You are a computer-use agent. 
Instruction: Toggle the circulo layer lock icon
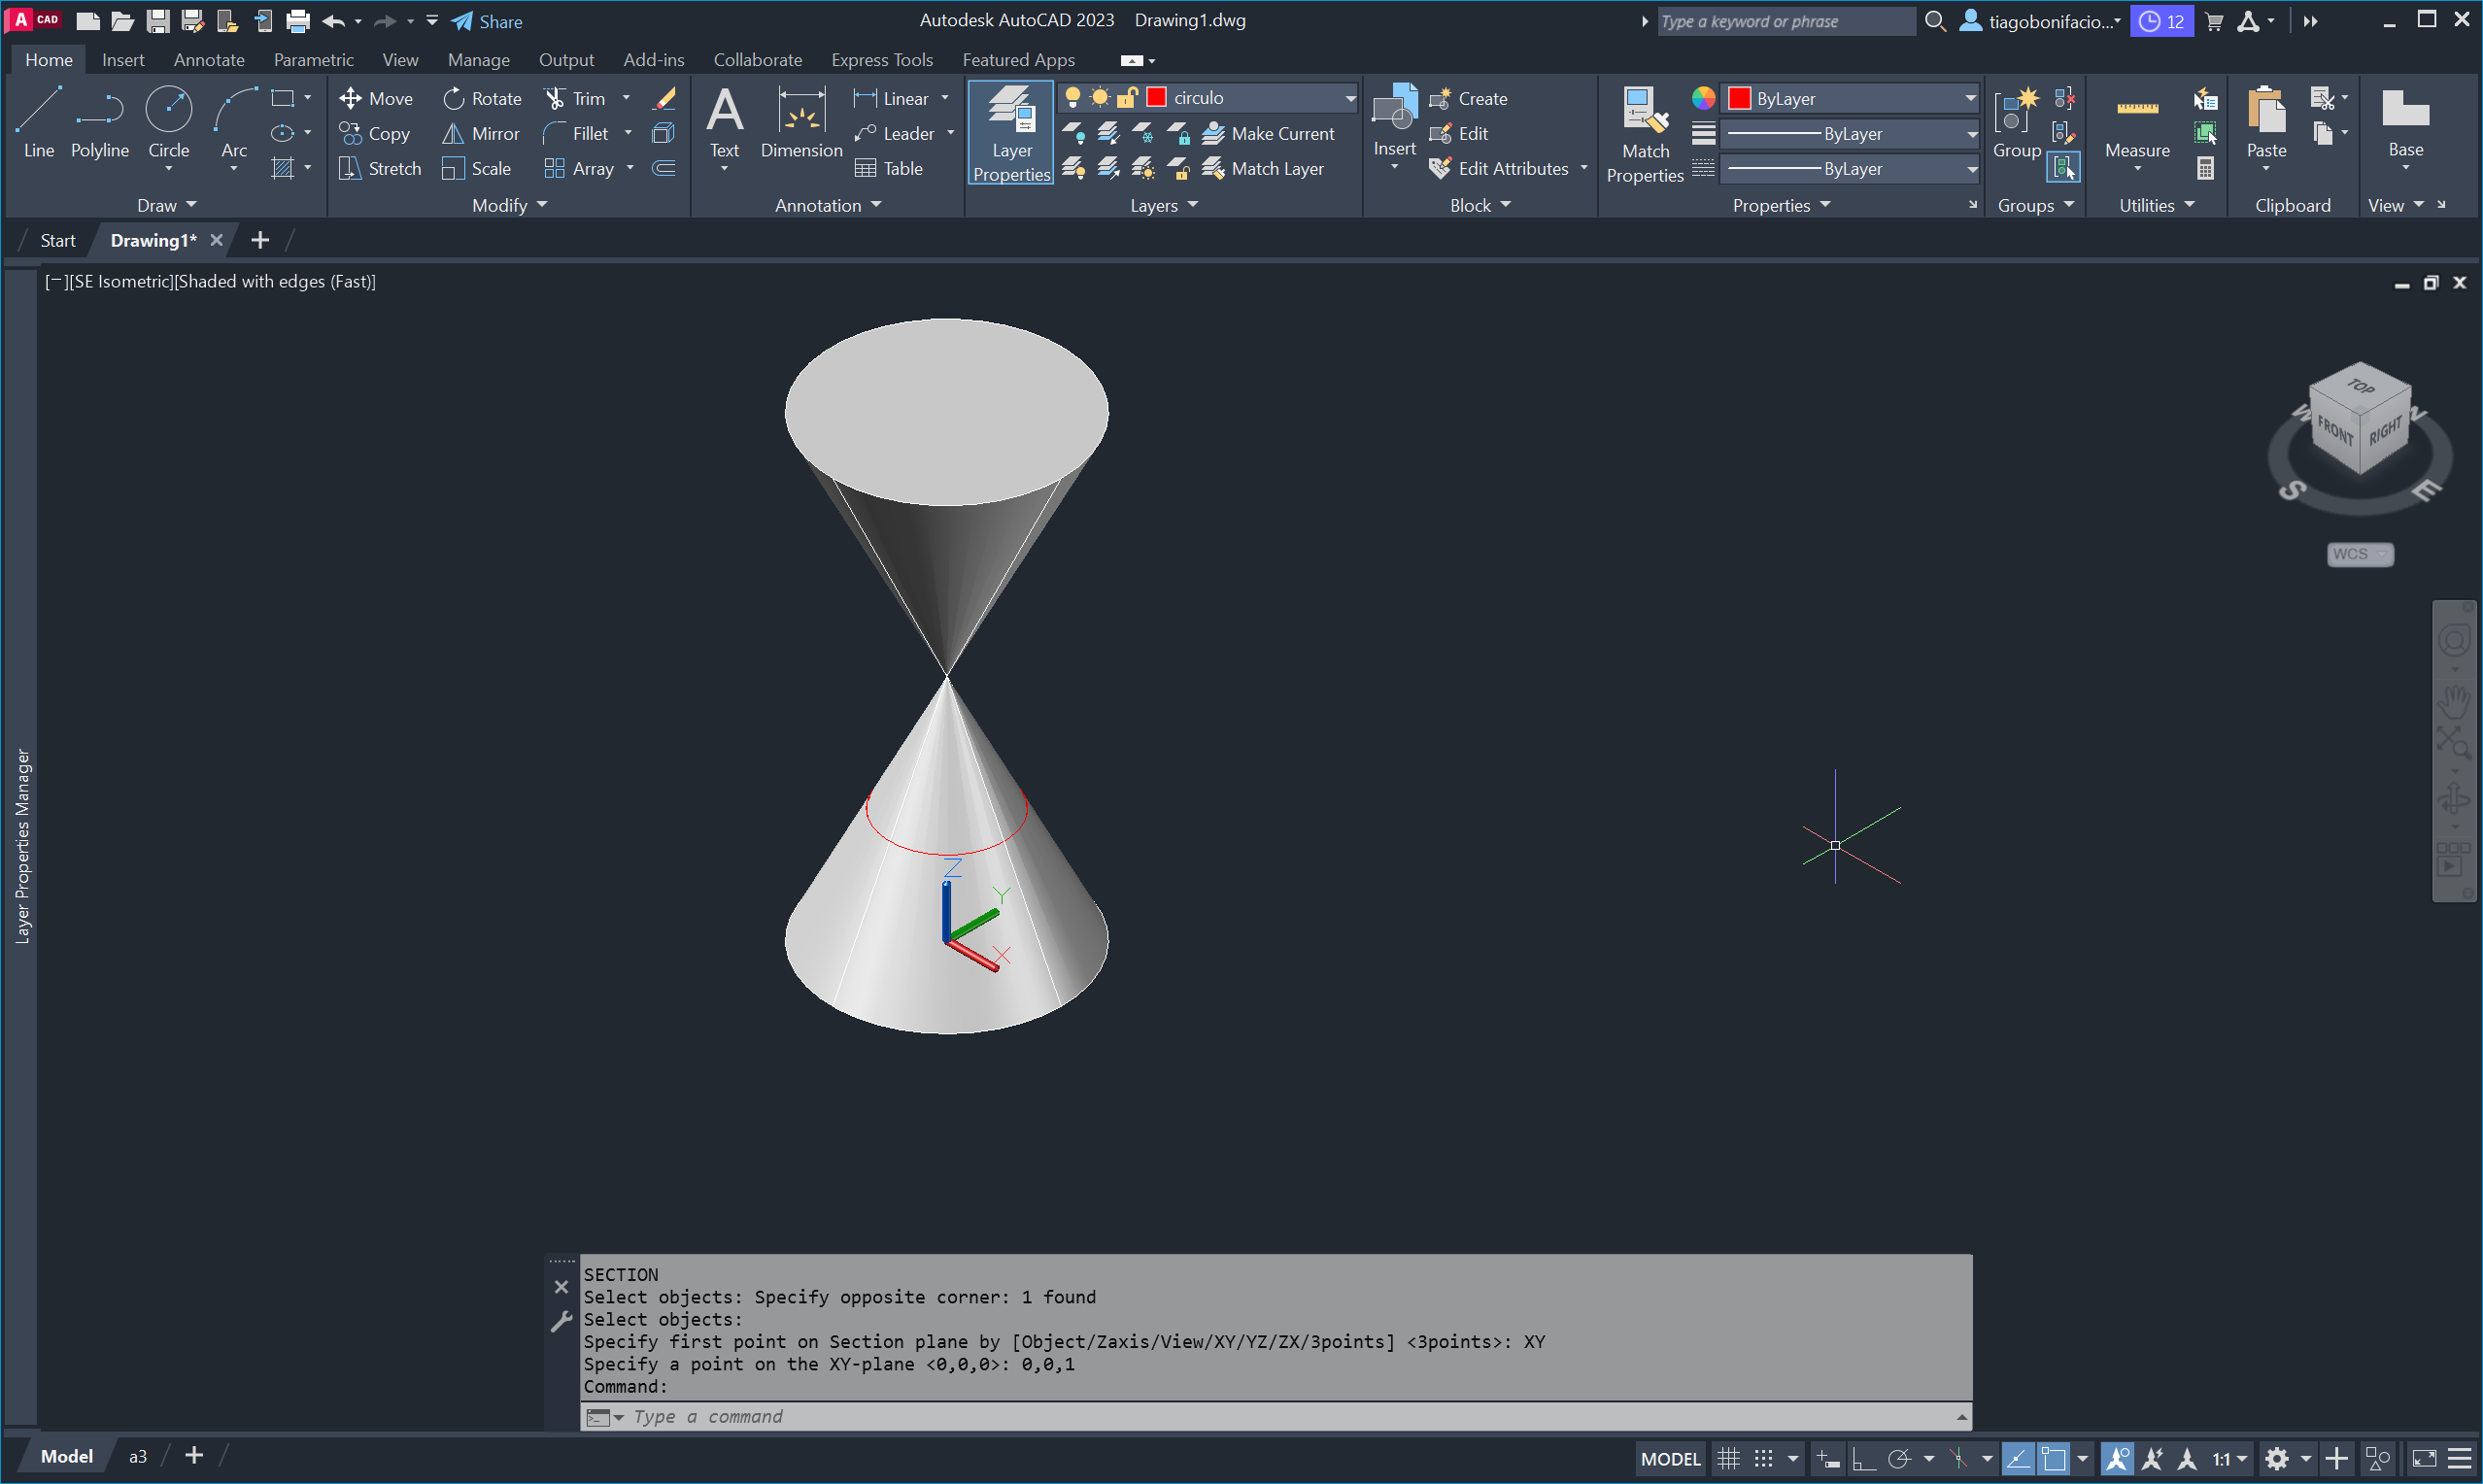[x=1127, y=97]
